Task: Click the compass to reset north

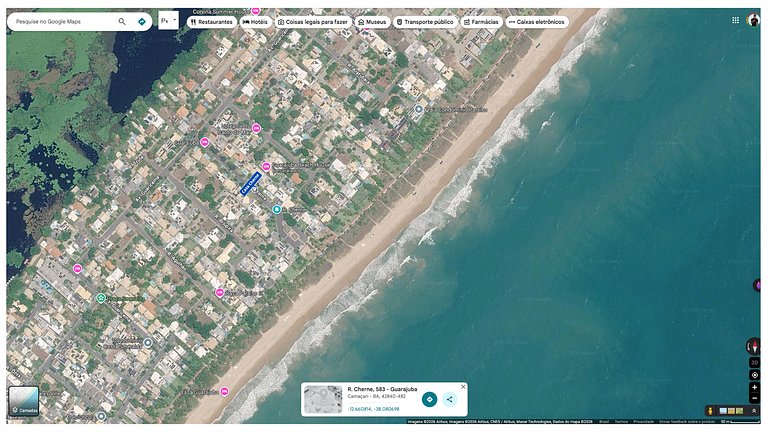Action: point(753,347)
